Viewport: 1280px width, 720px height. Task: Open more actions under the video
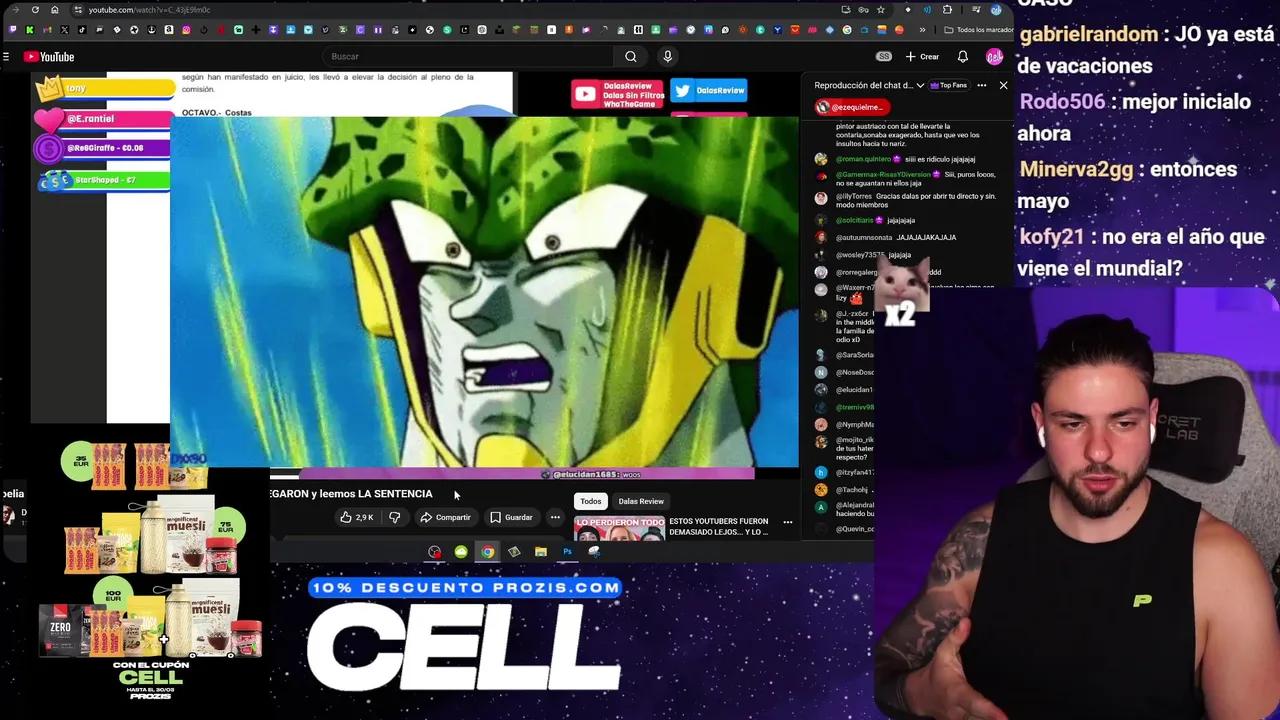click(x=555, y=517)
